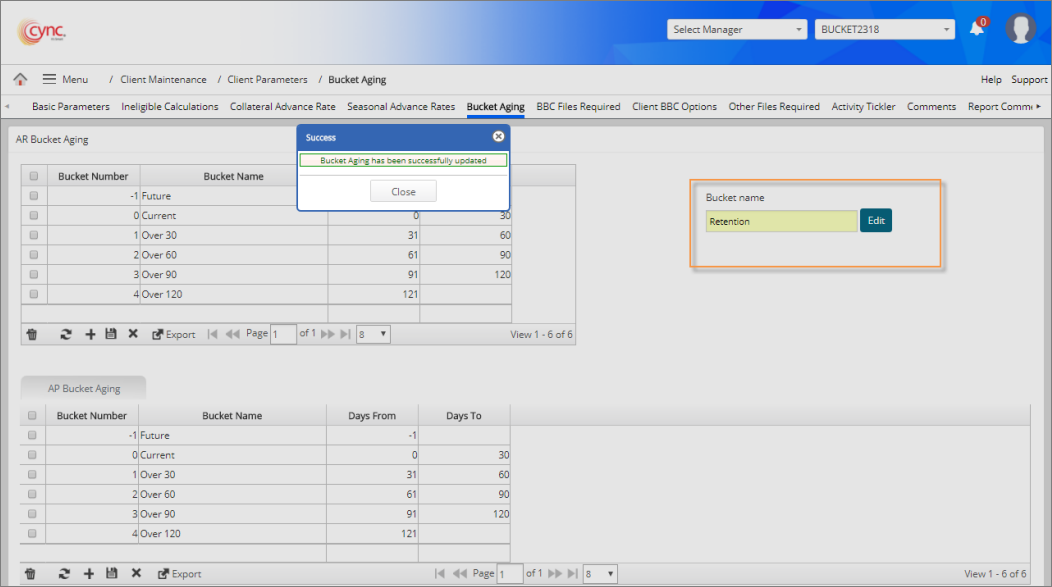Add a new row to AR Bucket Aging
Viewport: 1052px width, 587px height.
90,334
